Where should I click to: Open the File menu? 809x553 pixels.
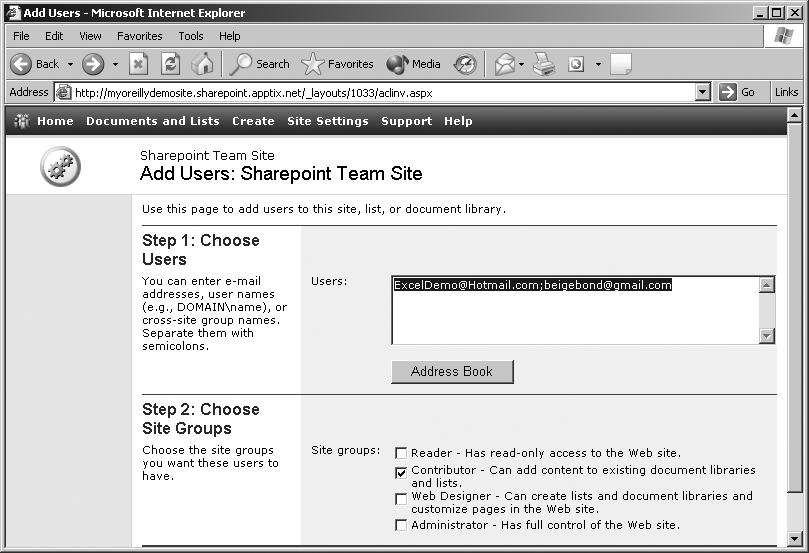21,36
